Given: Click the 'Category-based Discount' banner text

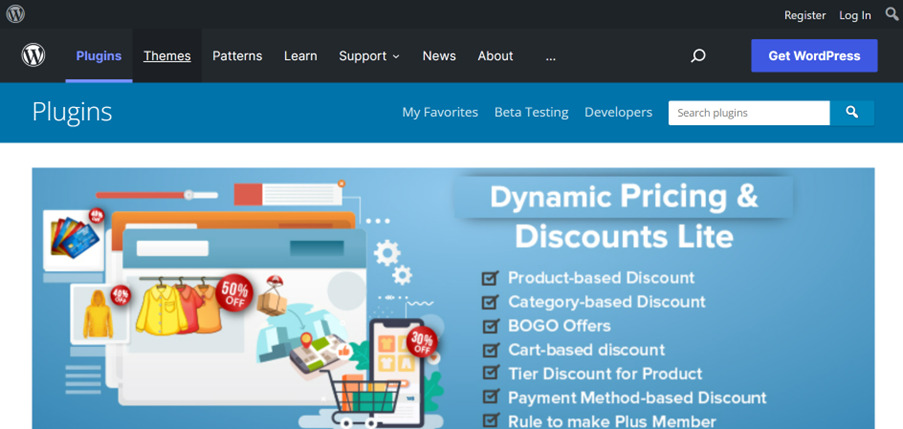Looking at the screenshot, I should 607,302.
